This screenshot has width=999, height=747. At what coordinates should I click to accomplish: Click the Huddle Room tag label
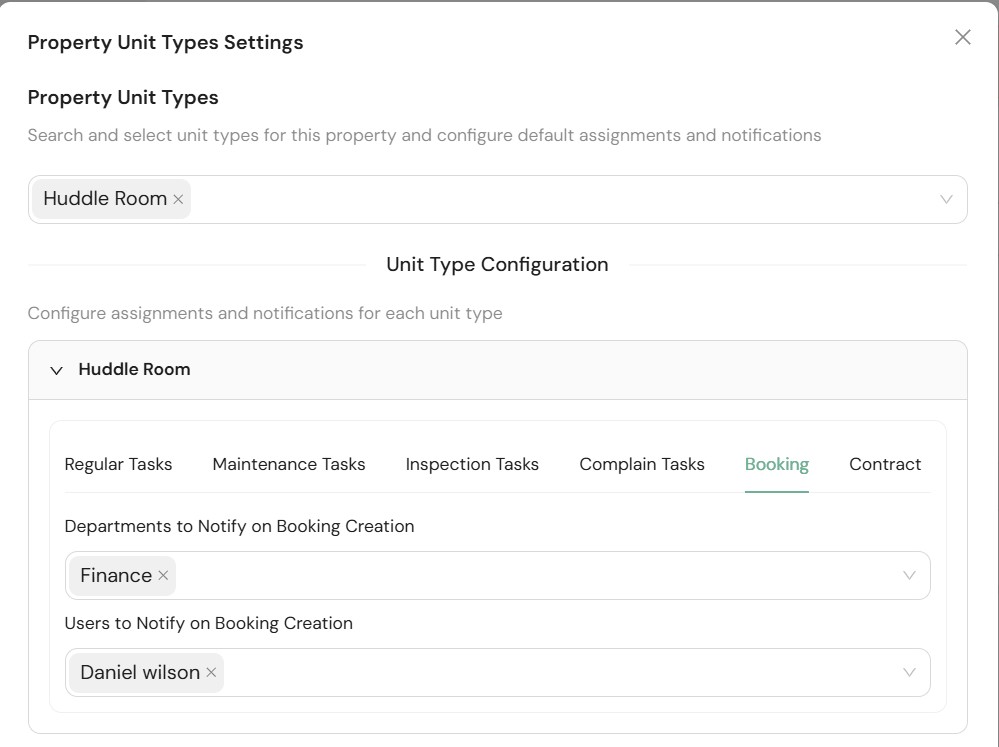[x=105, y=199]
